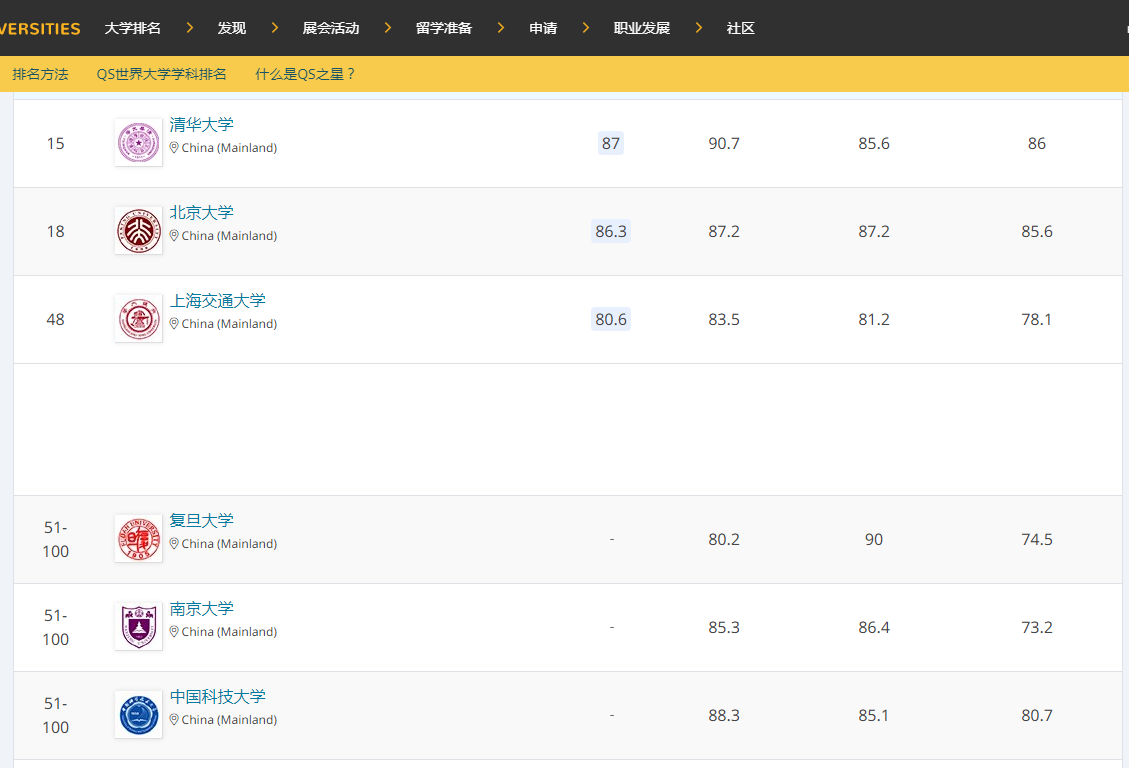Open the 排名方法 link

point(40,74)
